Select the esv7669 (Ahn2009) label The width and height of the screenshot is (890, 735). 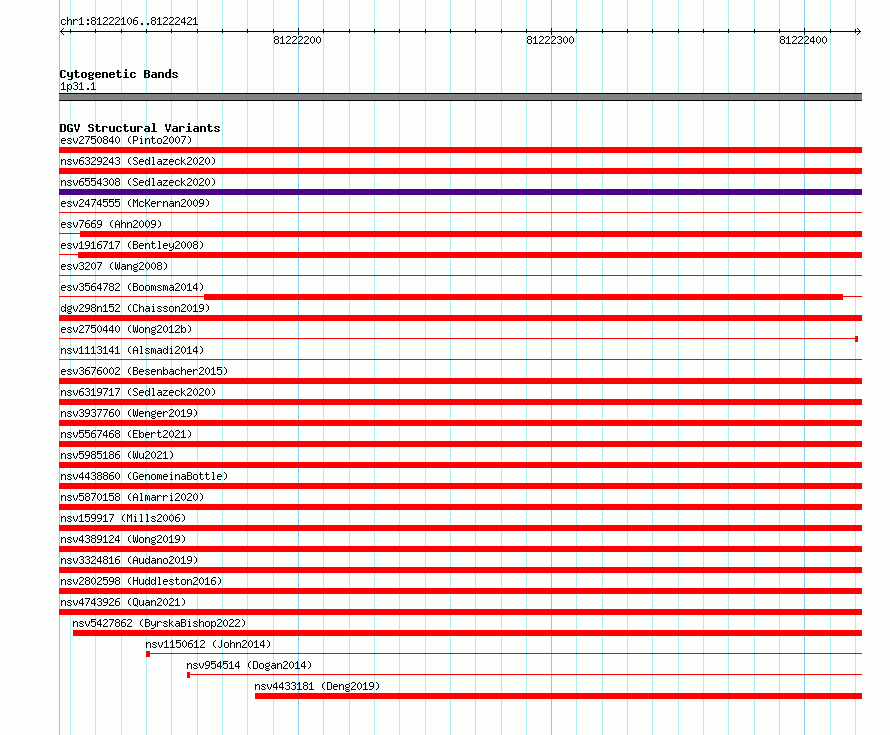[111, 224]
